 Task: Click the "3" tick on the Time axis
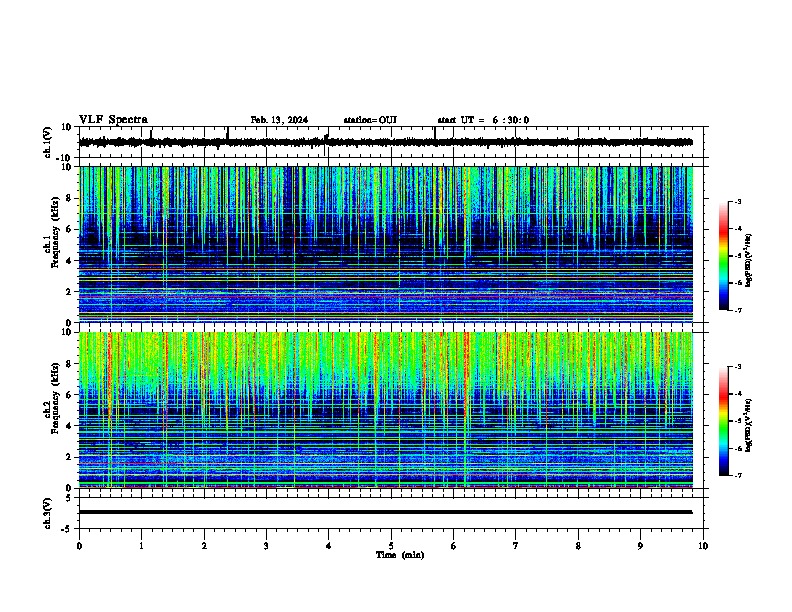click(266, 546)
